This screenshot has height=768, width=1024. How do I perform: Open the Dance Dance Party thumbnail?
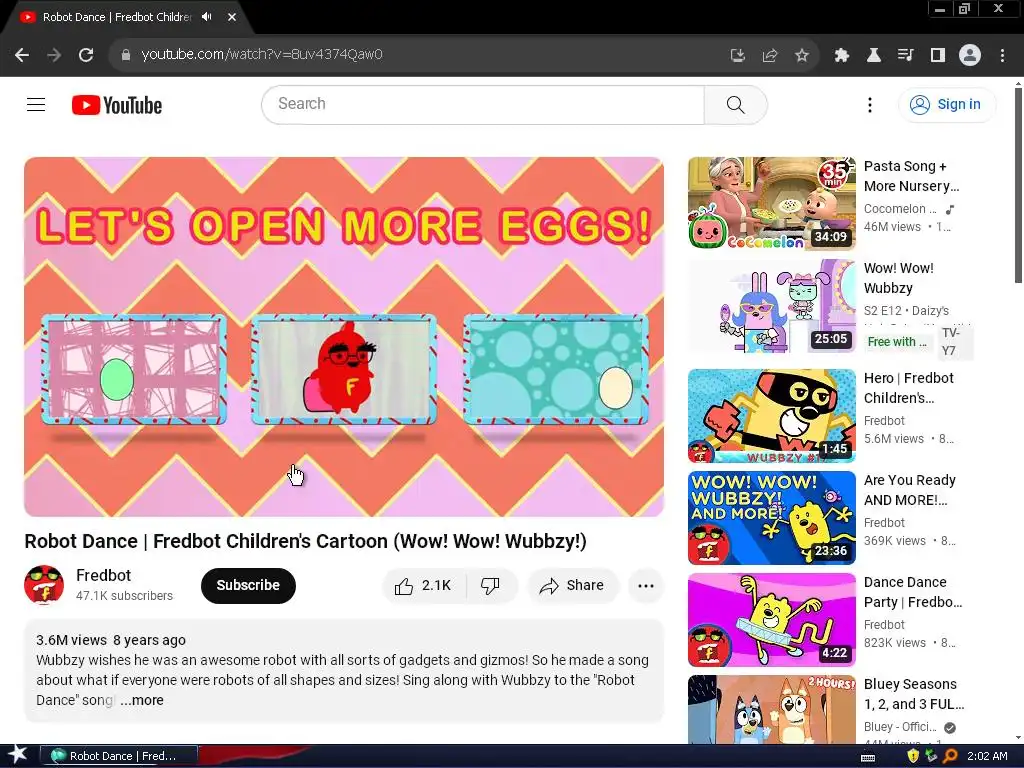(772, 619)
